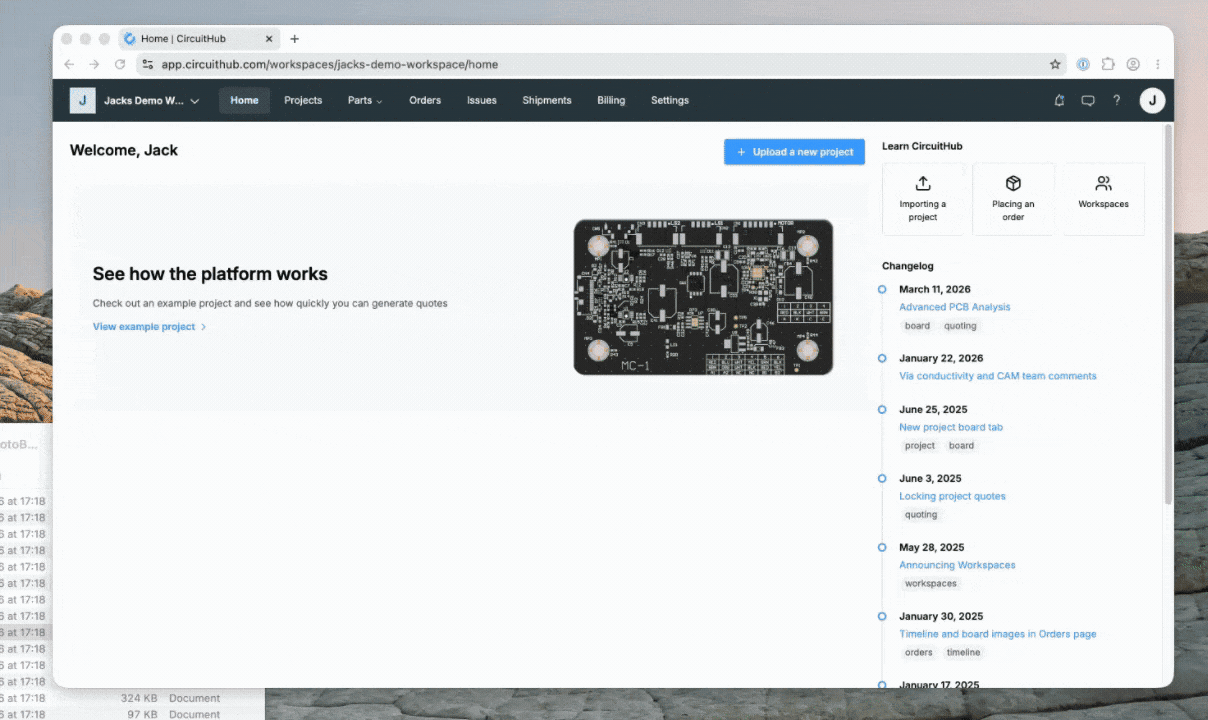This screenshot has height=720, width=1208.
Task: Click the workspace J logo square
Action: pyautogui.click(x=82, y=100)
